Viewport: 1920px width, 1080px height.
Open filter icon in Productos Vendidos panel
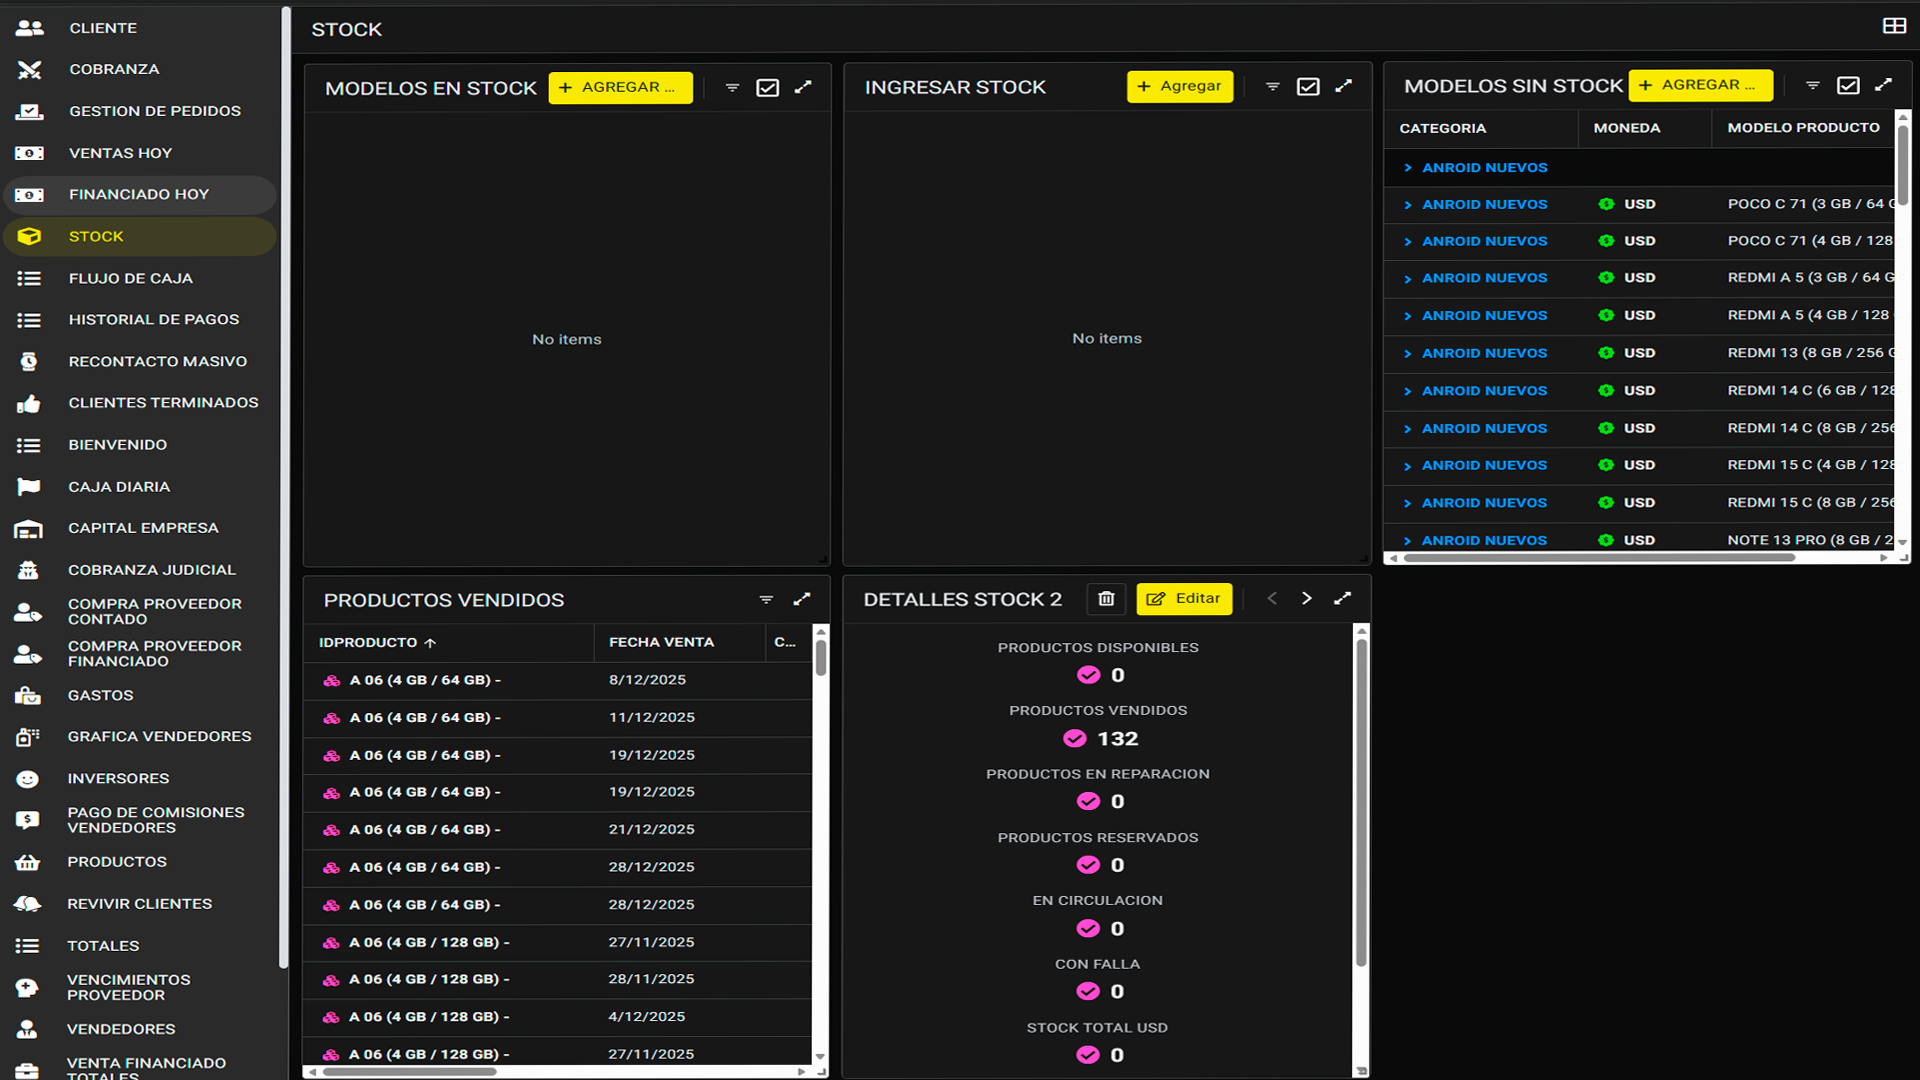pyautogui.click(x=766, y=600)
